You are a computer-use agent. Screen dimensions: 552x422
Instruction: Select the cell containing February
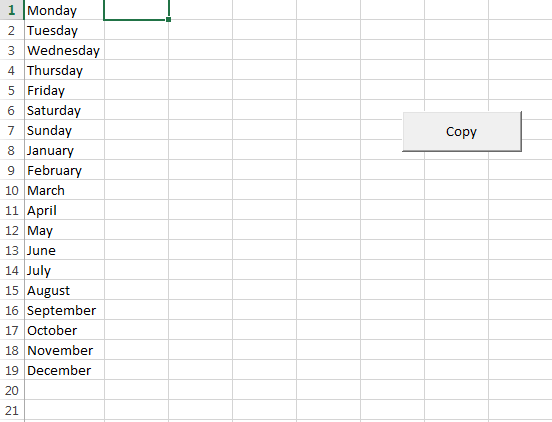(64, 170)
